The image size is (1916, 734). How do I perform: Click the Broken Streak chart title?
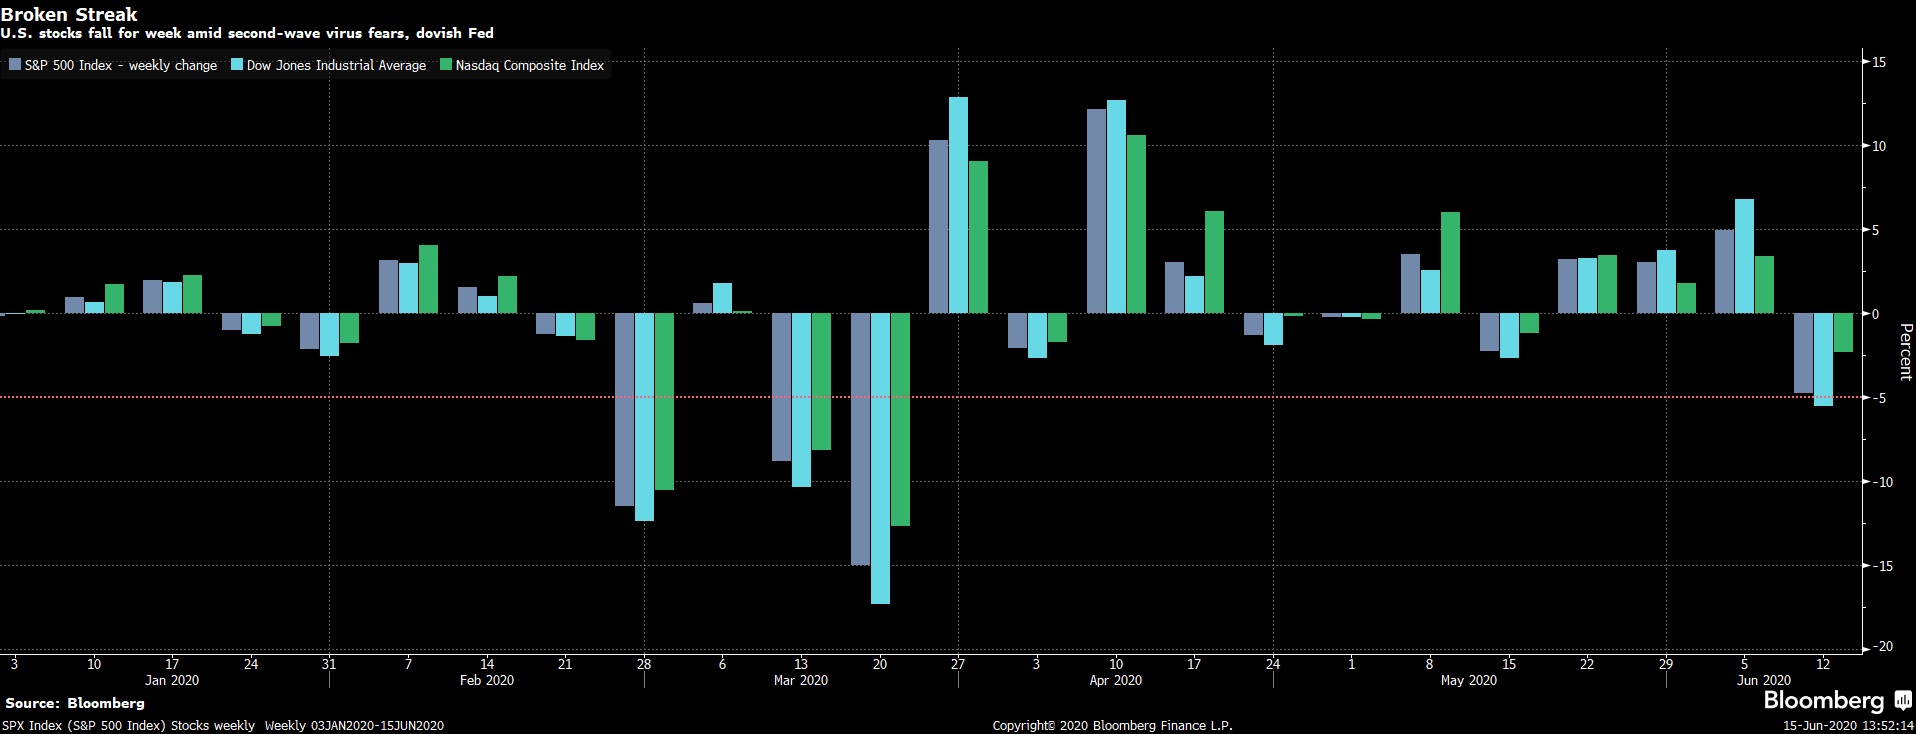(69, 14)
